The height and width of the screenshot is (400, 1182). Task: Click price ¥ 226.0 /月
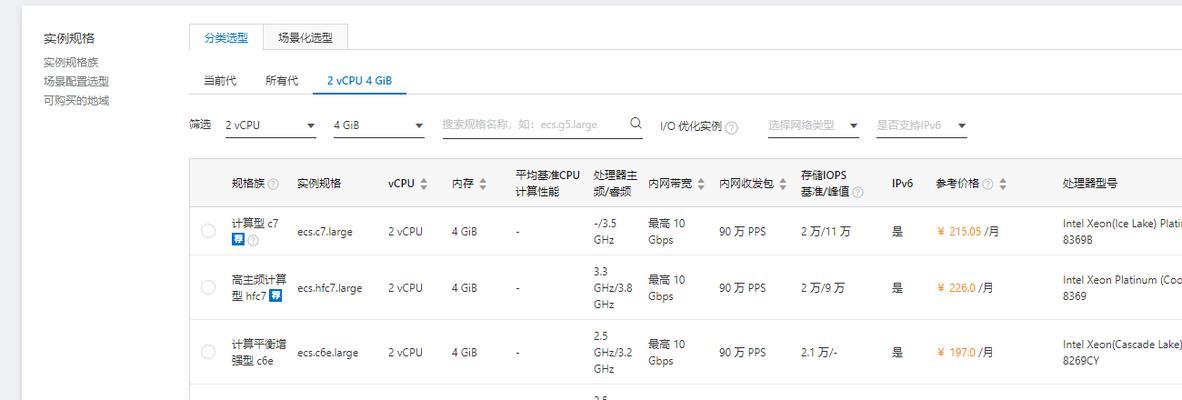pyautogui.click(x=965, y=288)
